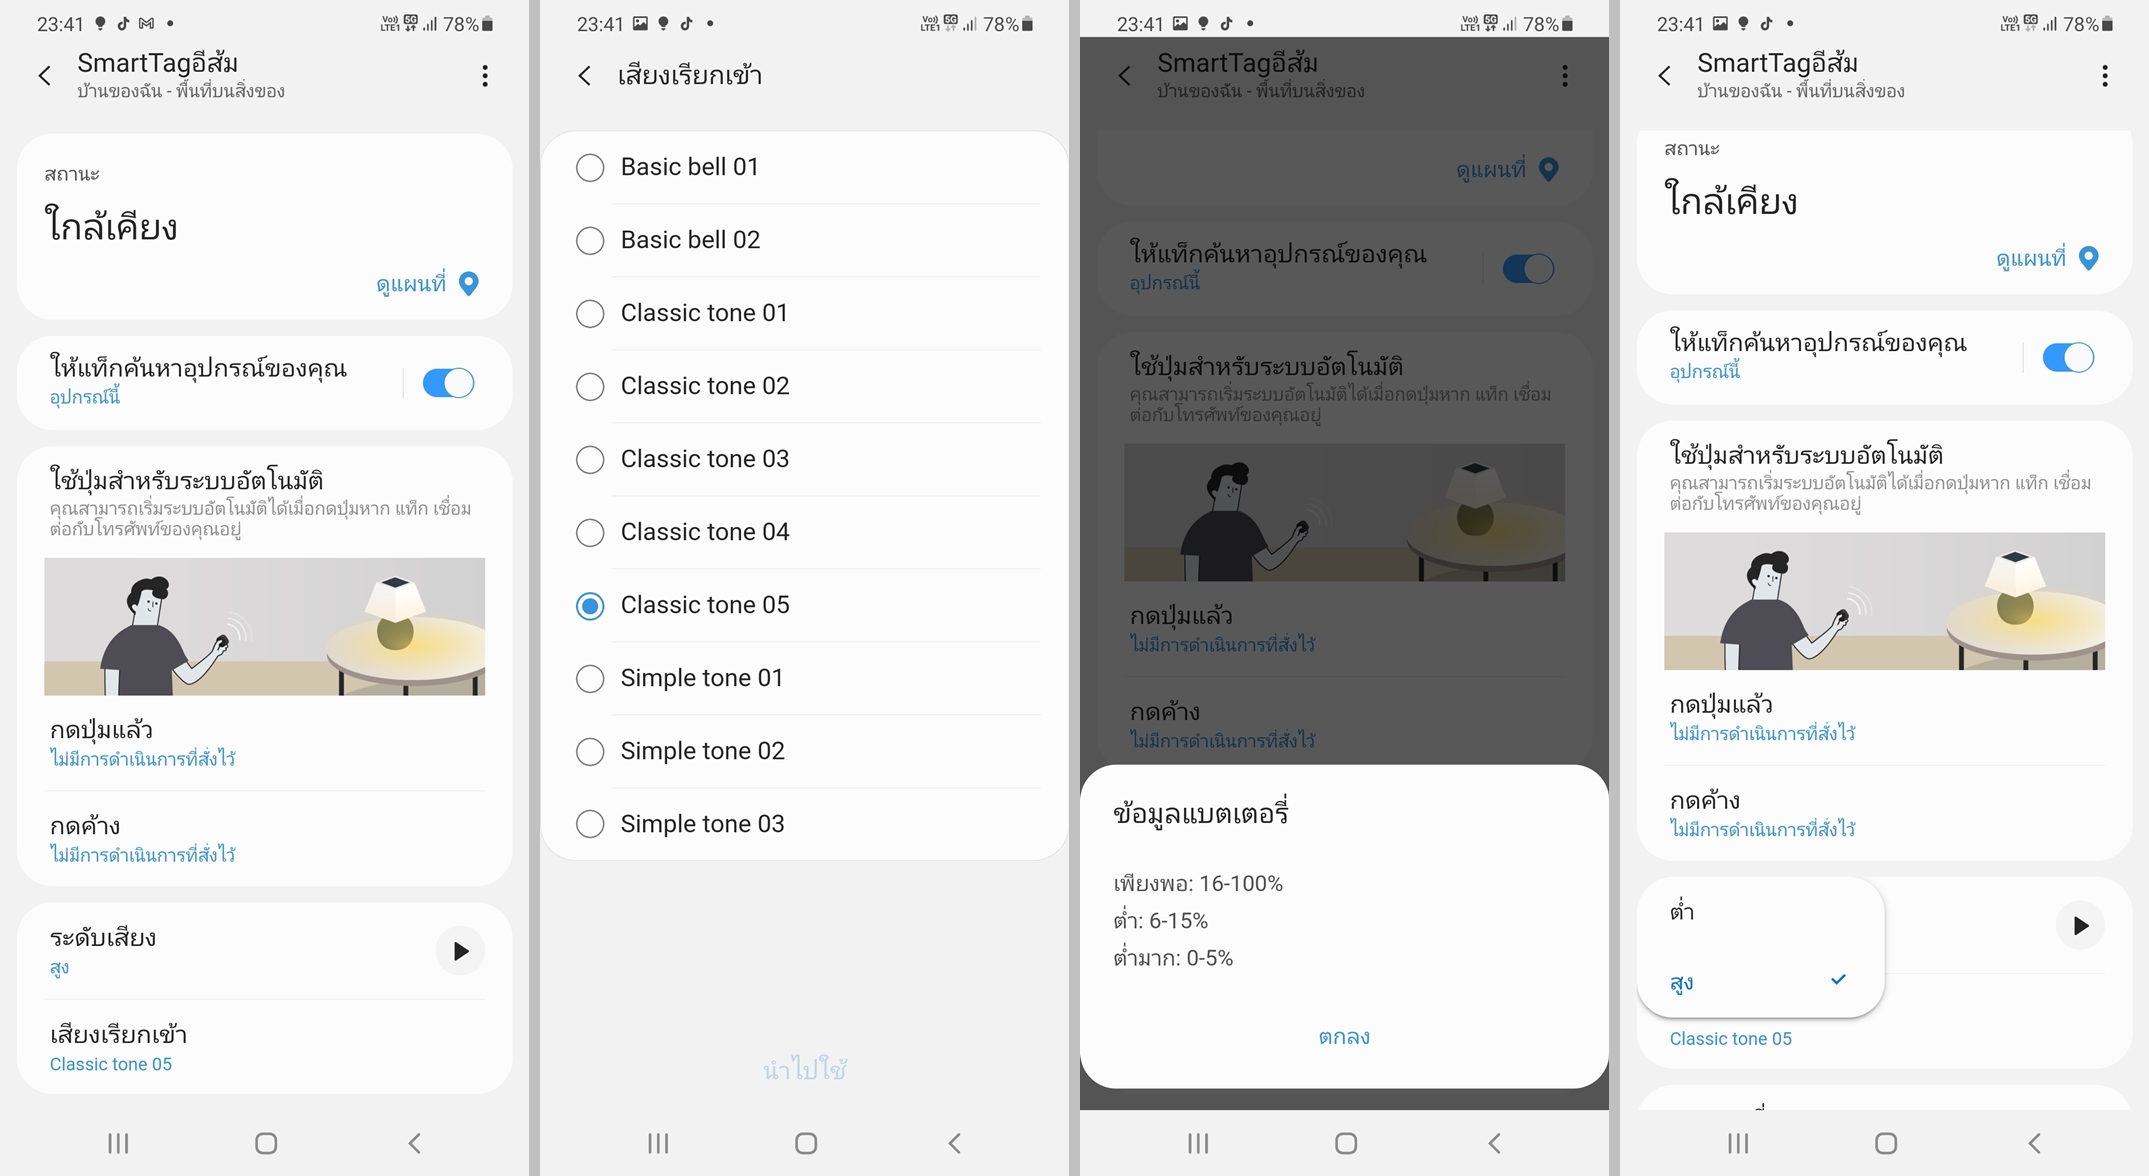Select the Basic bell 01 ringtone

(805, 167)
